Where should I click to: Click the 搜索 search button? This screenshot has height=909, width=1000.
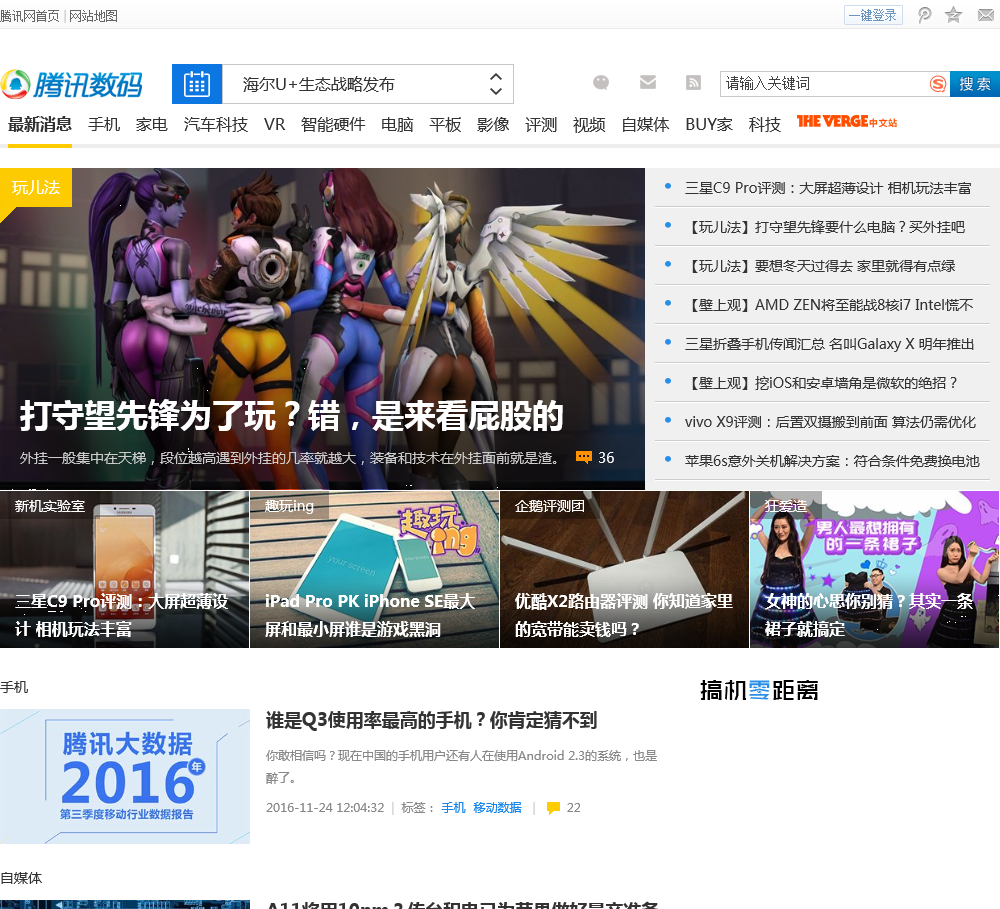[x=975, y=84]
